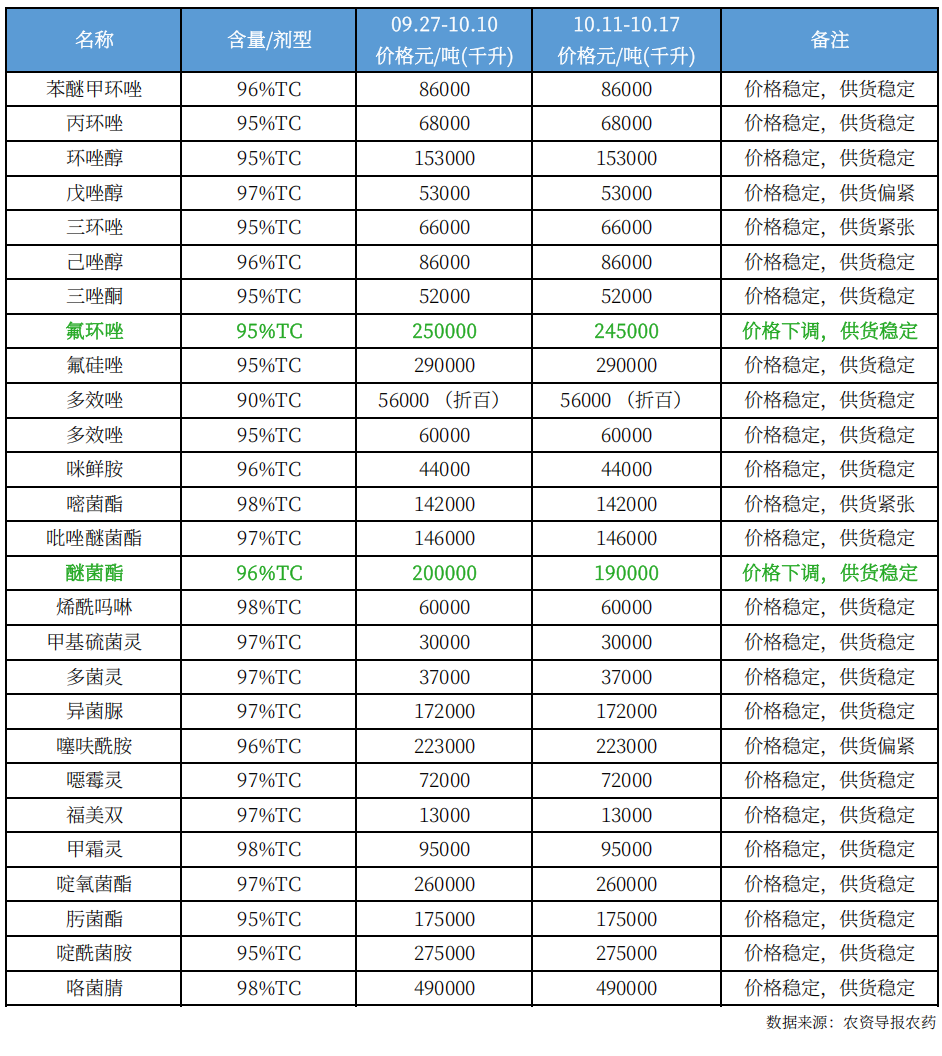Click 09.27-10.10 price 153000 for 环唑醇

pyautogui.click(x=444, y=158)
